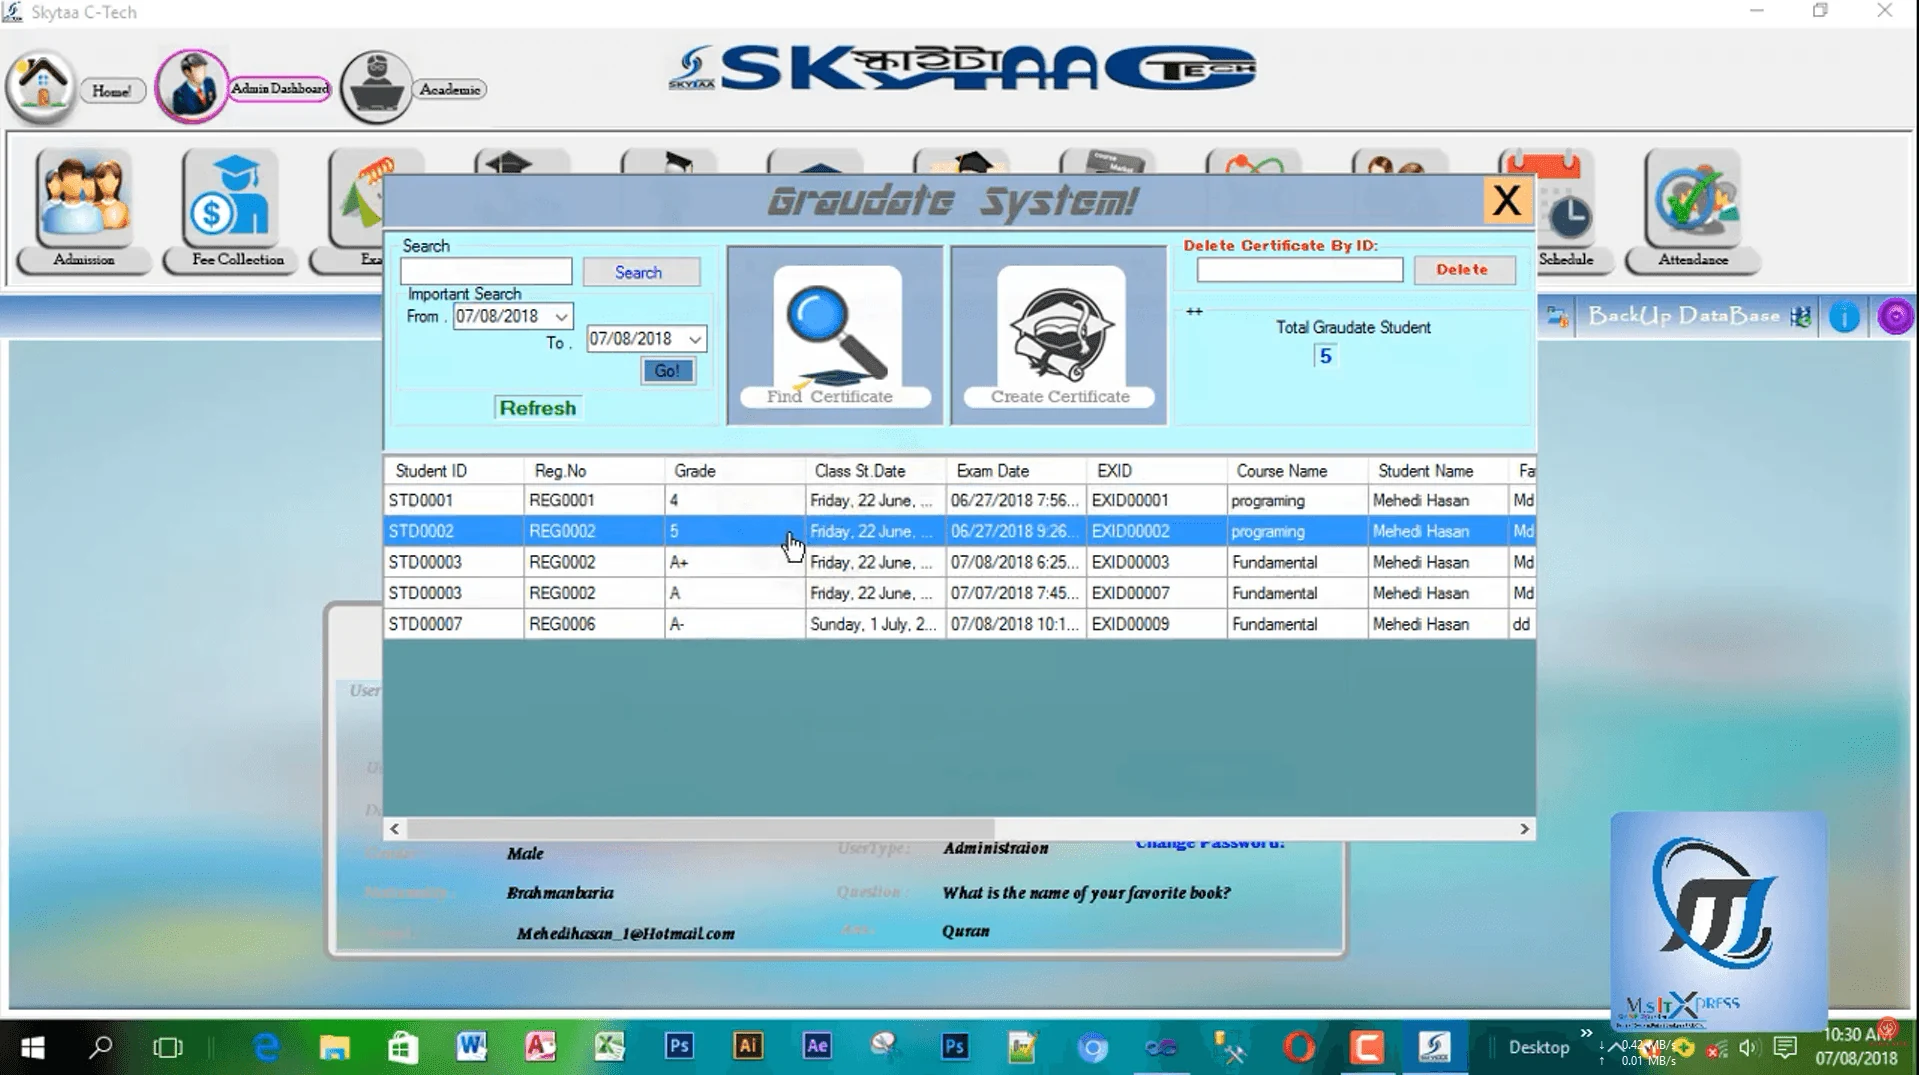
Task: Click the blue info icon
Action: point(1844,317)
